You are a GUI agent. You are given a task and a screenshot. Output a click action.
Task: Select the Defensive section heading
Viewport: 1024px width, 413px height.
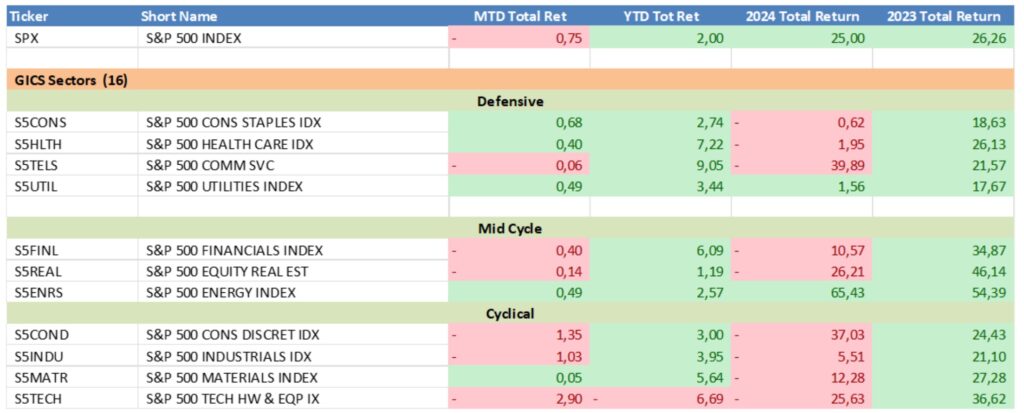tap(510, 101)
